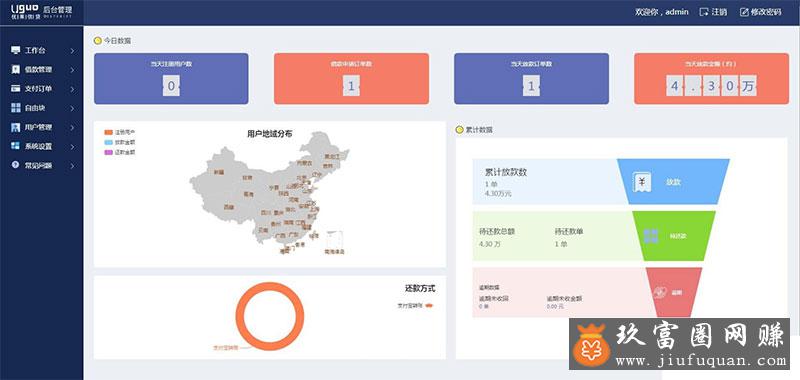This screenshot has width=800, height=380.
Task: Select 云南 on the China map
Action: 263,230
